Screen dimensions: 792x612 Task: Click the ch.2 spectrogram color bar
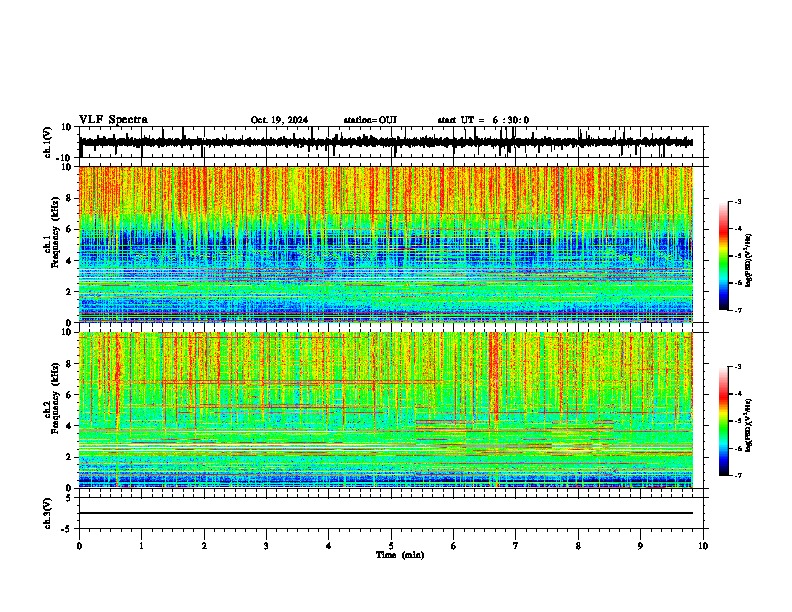click(724, 421)
